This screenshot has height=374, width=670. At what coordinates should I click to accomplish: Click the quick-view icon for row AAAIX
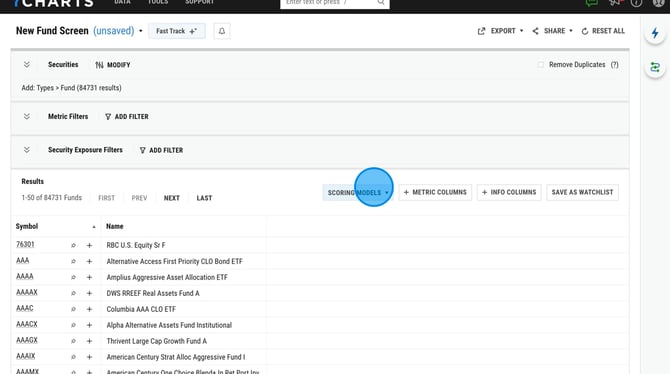(x=73, y=357)
